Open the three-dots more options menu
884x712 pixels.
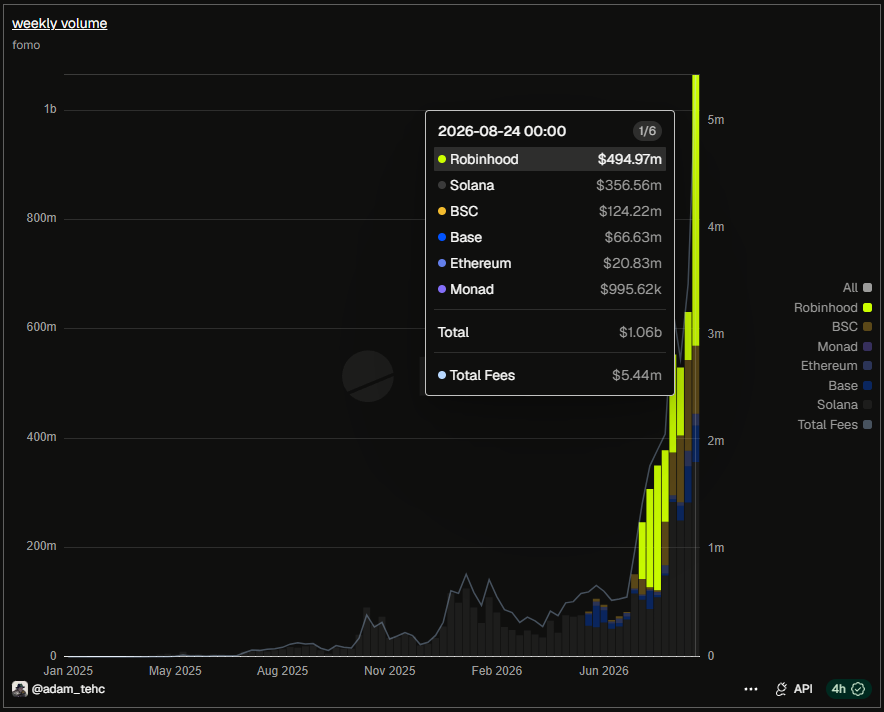tap(751, 689)
